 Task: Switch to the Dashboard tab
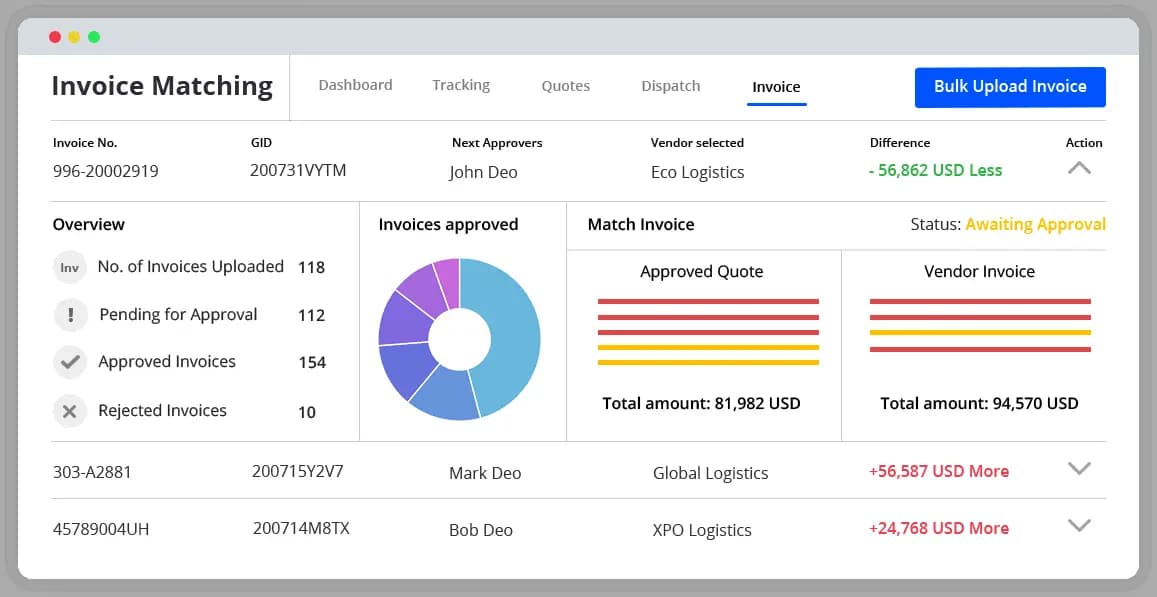click(355, 85)
